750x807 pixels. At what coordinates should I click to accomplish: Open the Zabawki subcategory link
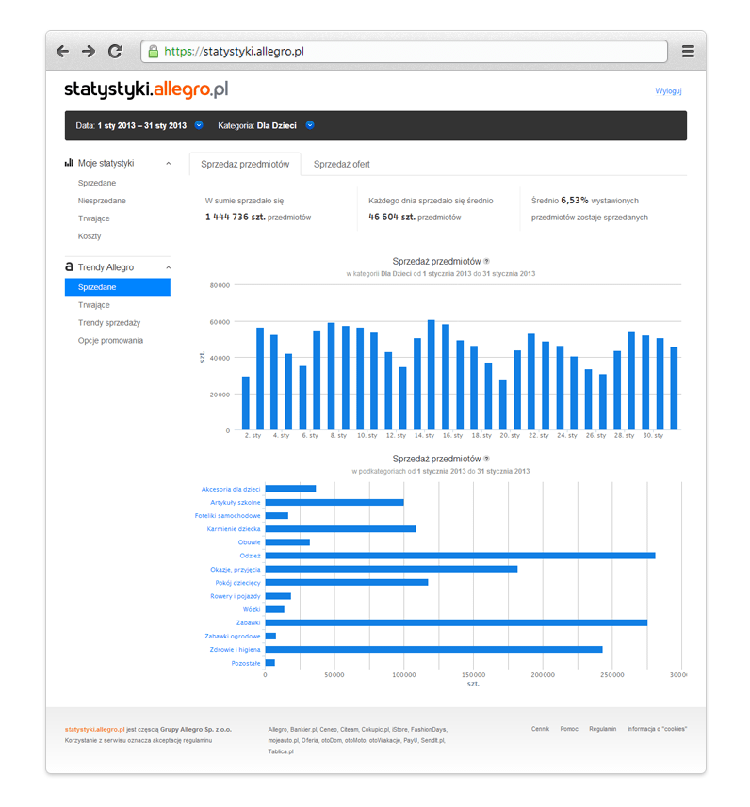click(248, 623)
